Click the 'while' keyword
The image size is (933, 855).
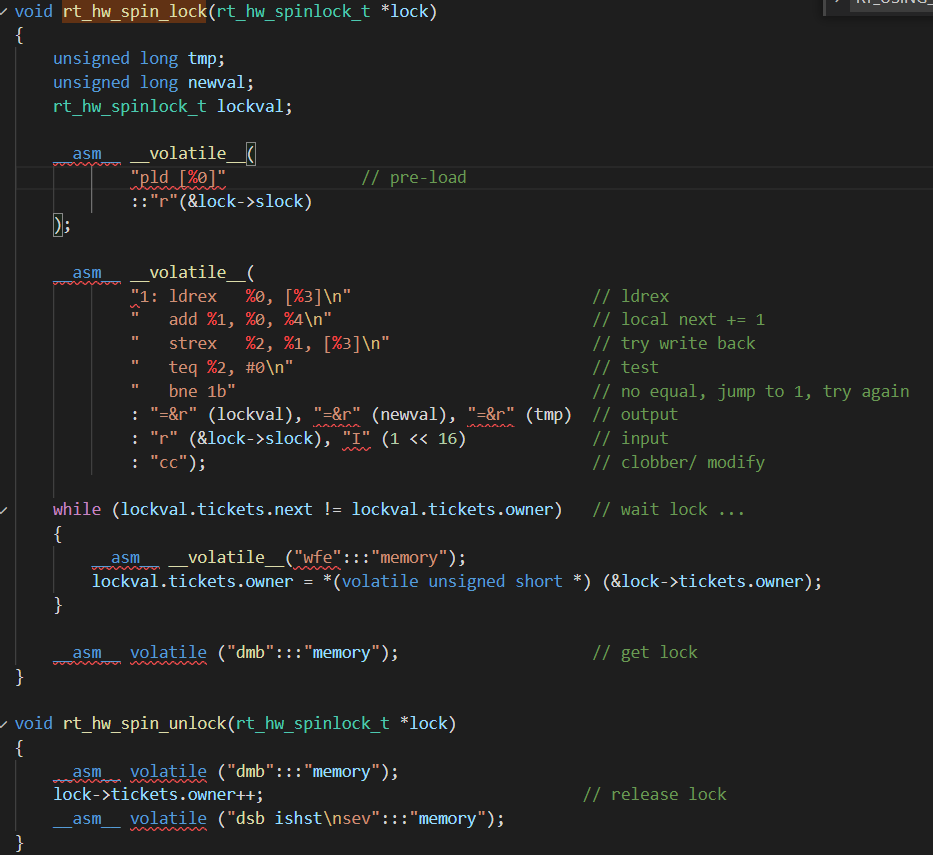tap(77, 510)
